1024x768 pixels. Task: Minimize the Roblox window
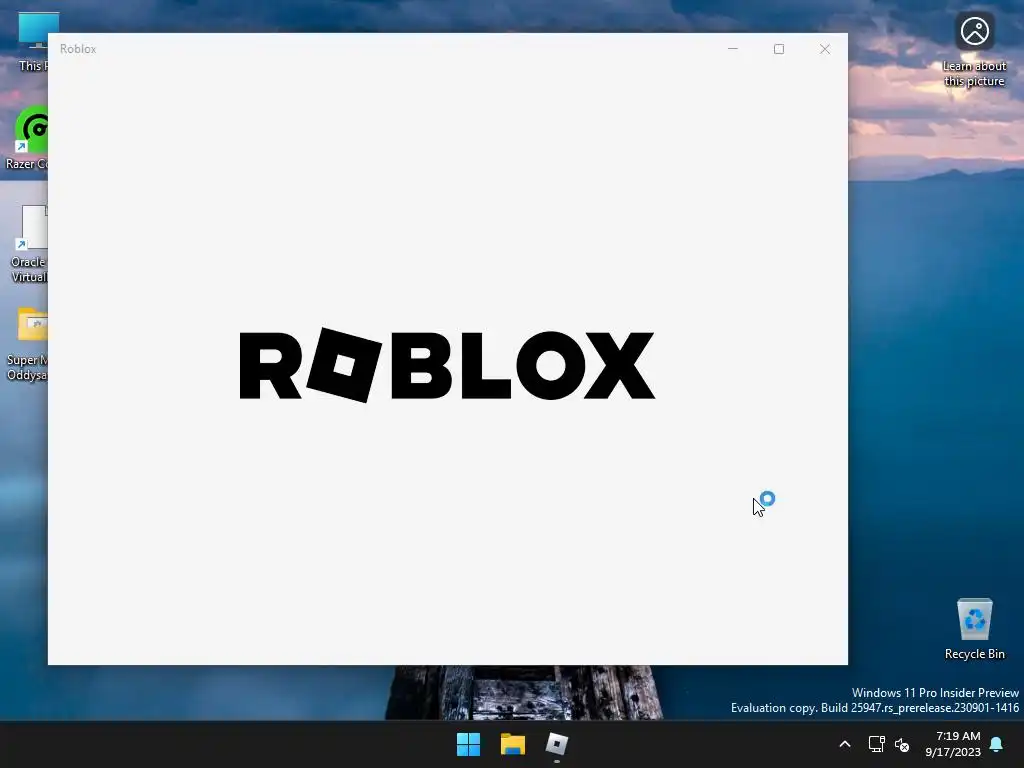click(x=733, y=49)
